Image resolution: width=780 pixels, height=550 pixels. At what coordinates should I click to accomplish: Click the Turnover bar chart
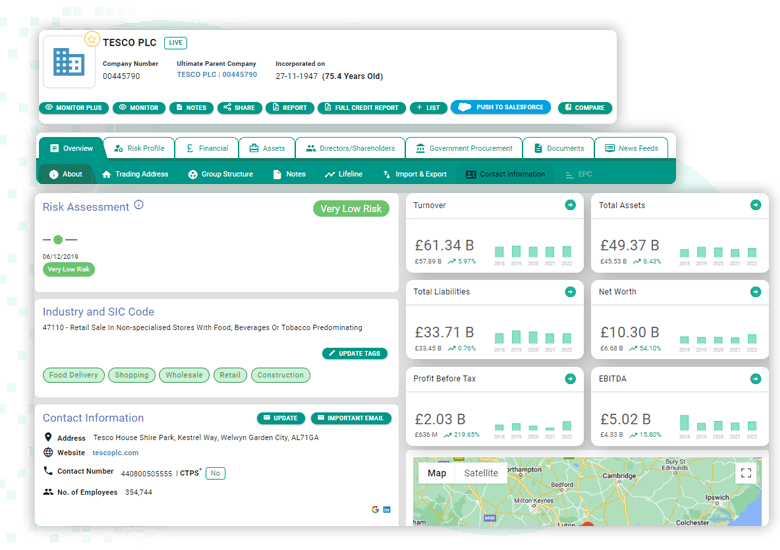533,255
